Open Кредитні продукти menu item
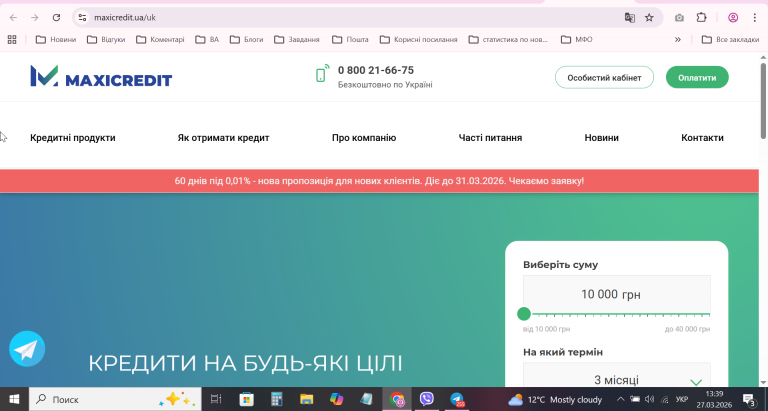Viewport: 768px width, 411px height. [x=73, y=138]
